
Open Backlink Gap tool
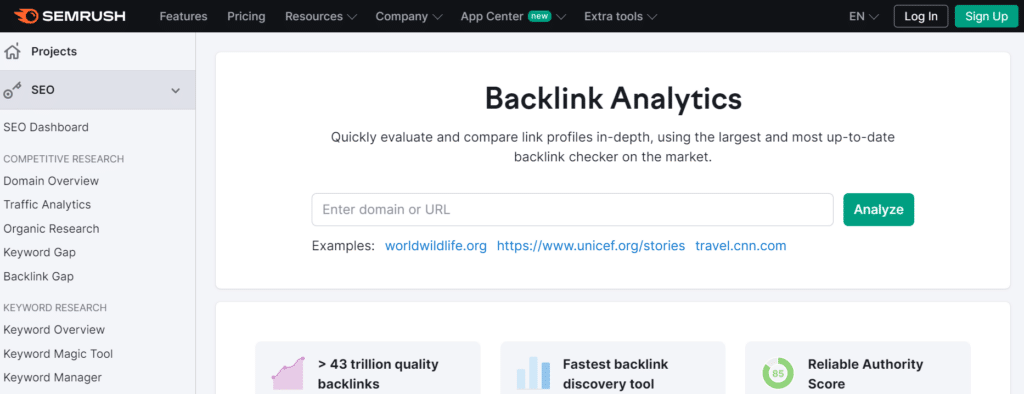tap(39, 276)
